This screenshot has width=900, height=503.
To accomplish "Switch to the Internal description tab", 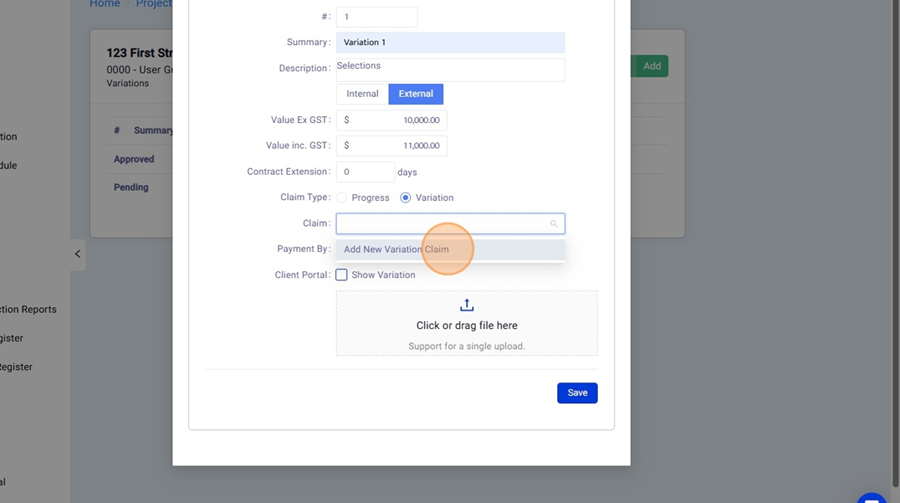I will pyautogui.click(x=362, y=94).
